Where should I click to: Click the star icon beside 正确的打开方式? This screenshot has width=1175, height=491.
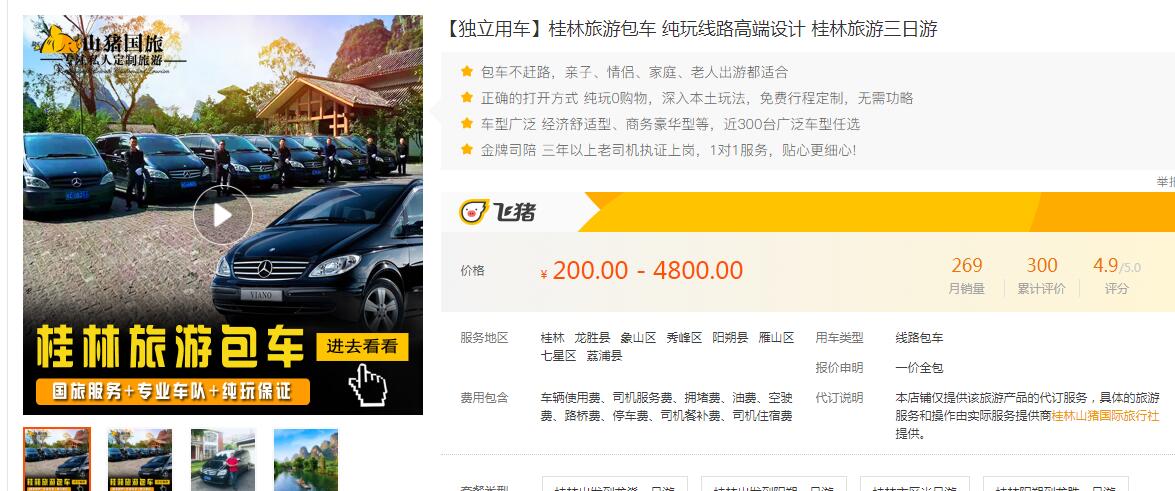click(x=467, y=97)
